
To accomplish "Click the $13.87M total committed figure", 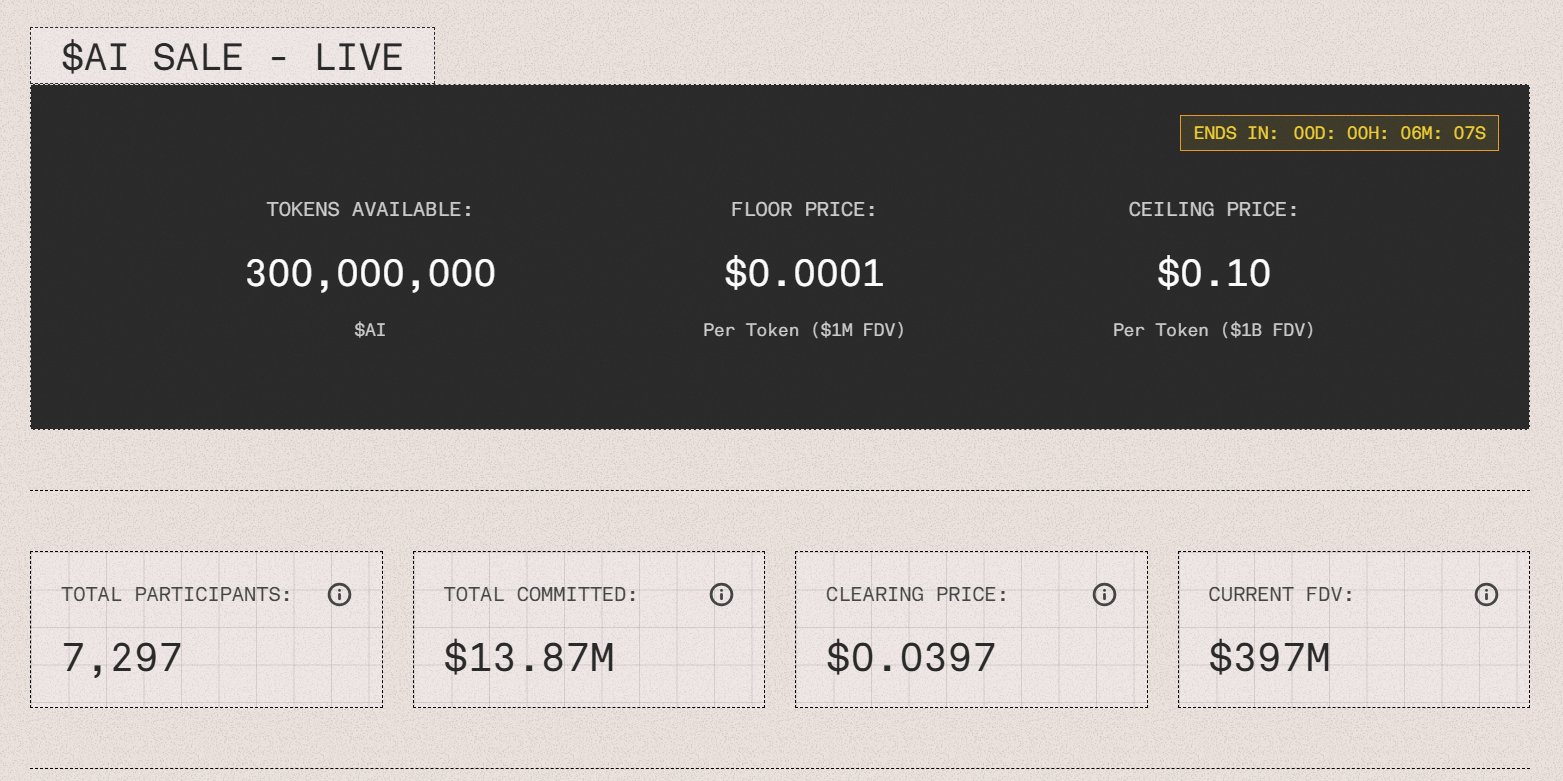I will click(x=528, y=658).
